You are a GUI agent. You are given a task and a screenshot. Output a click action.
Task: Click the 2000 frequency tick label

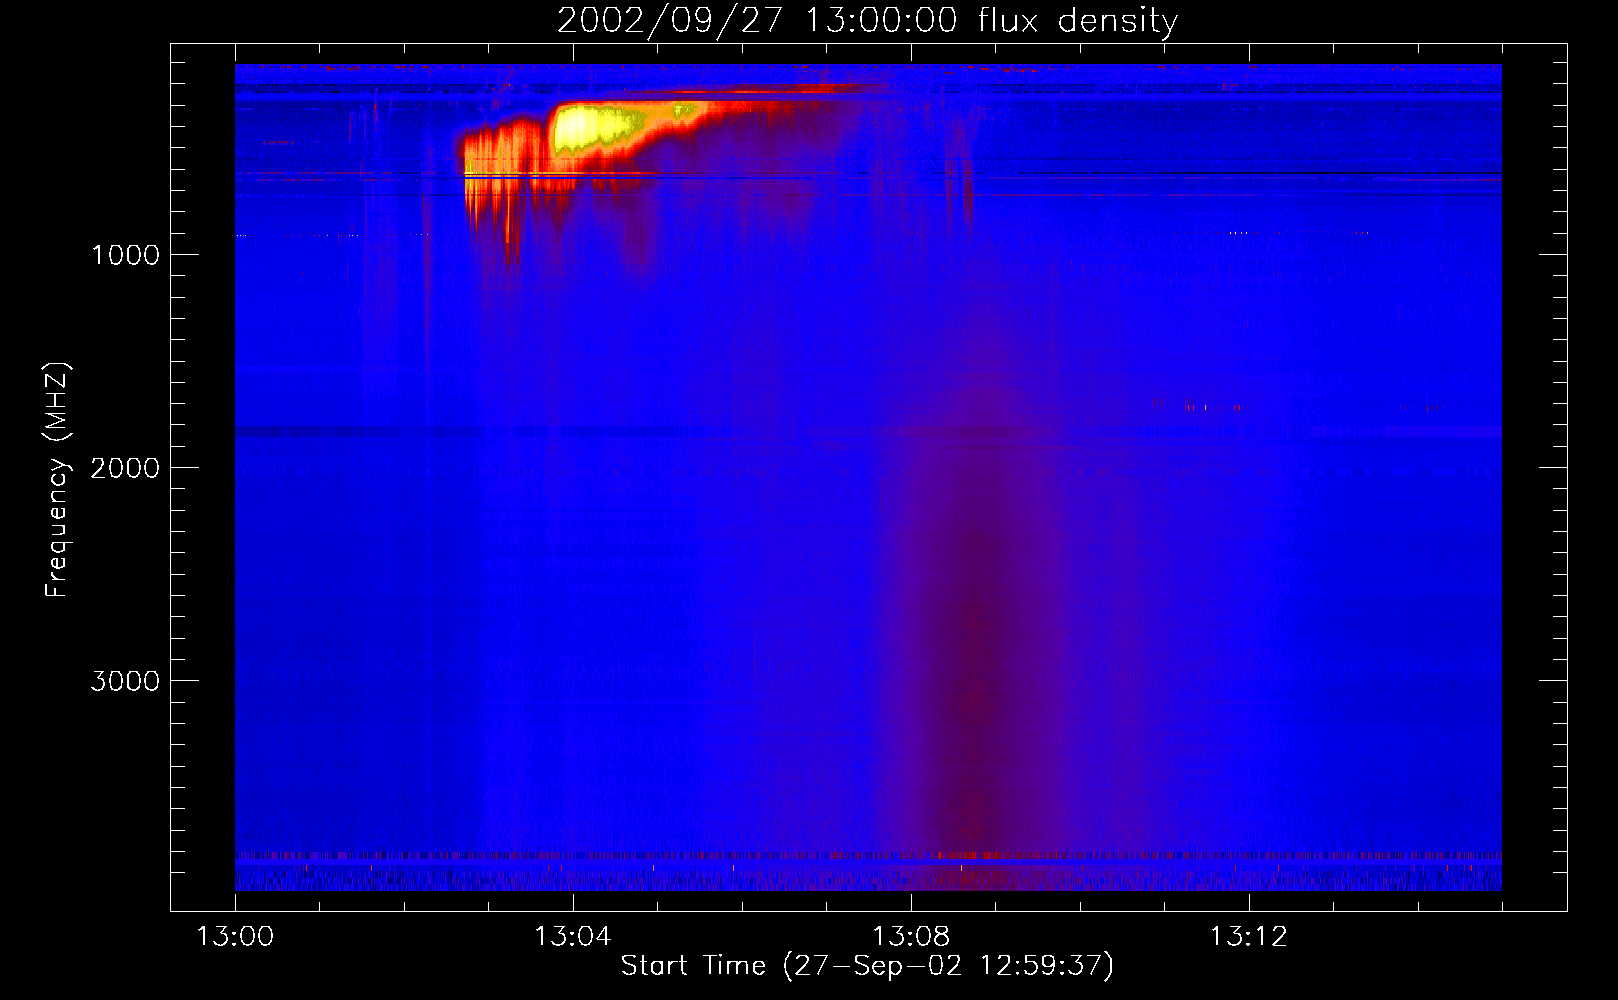[x=125, y=468]
